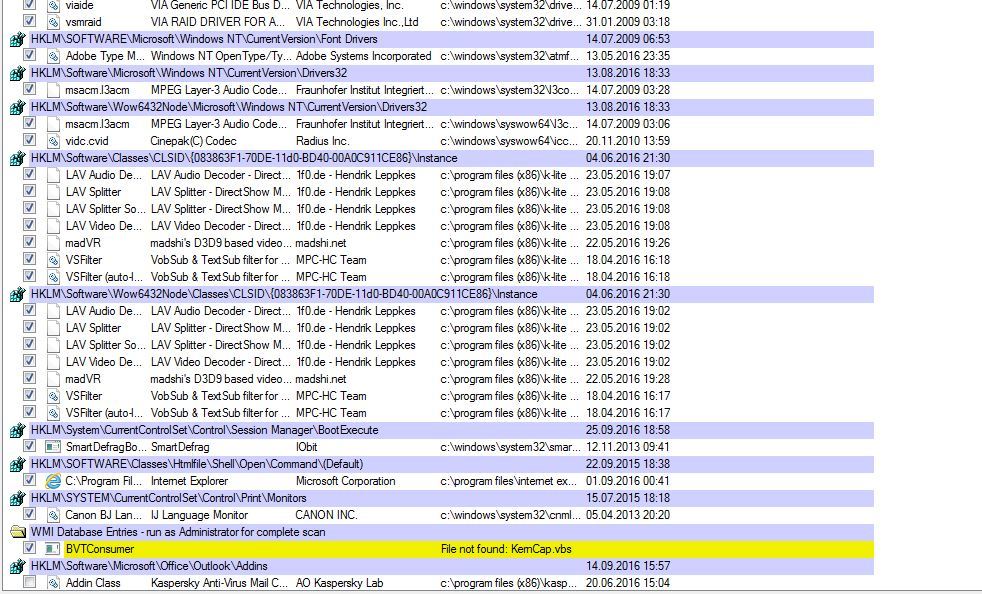The image size is (982, 594).
Task: Click the registry icon beside the BootExecute key
Action: pyautogui.click(x=17, y=430)
